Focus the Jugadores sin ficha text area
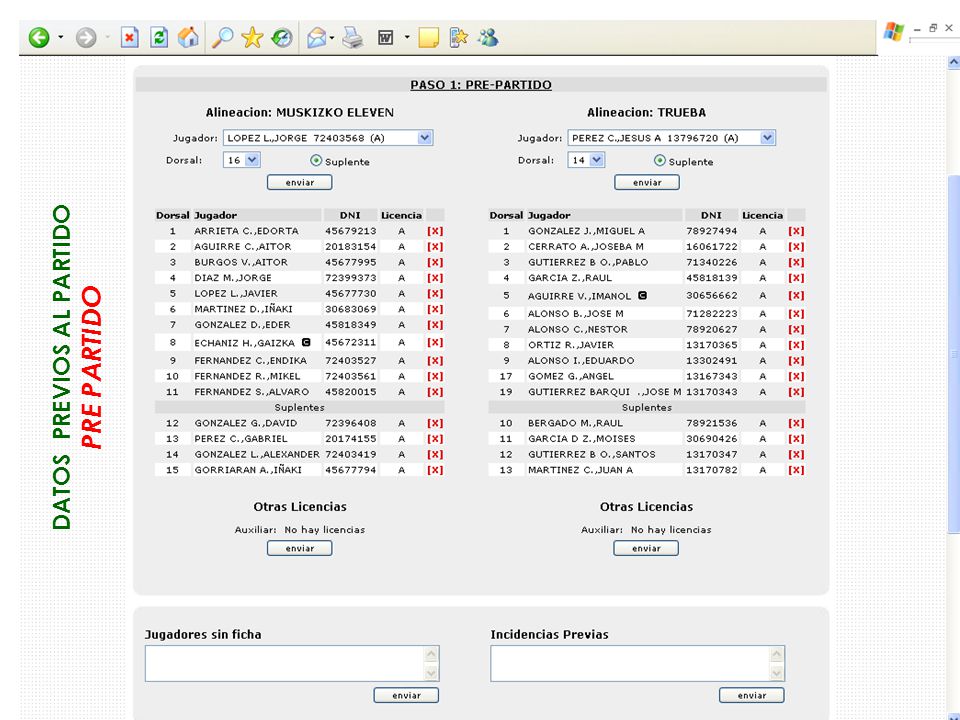Screen dimensions: 960x720 [285, 663]
